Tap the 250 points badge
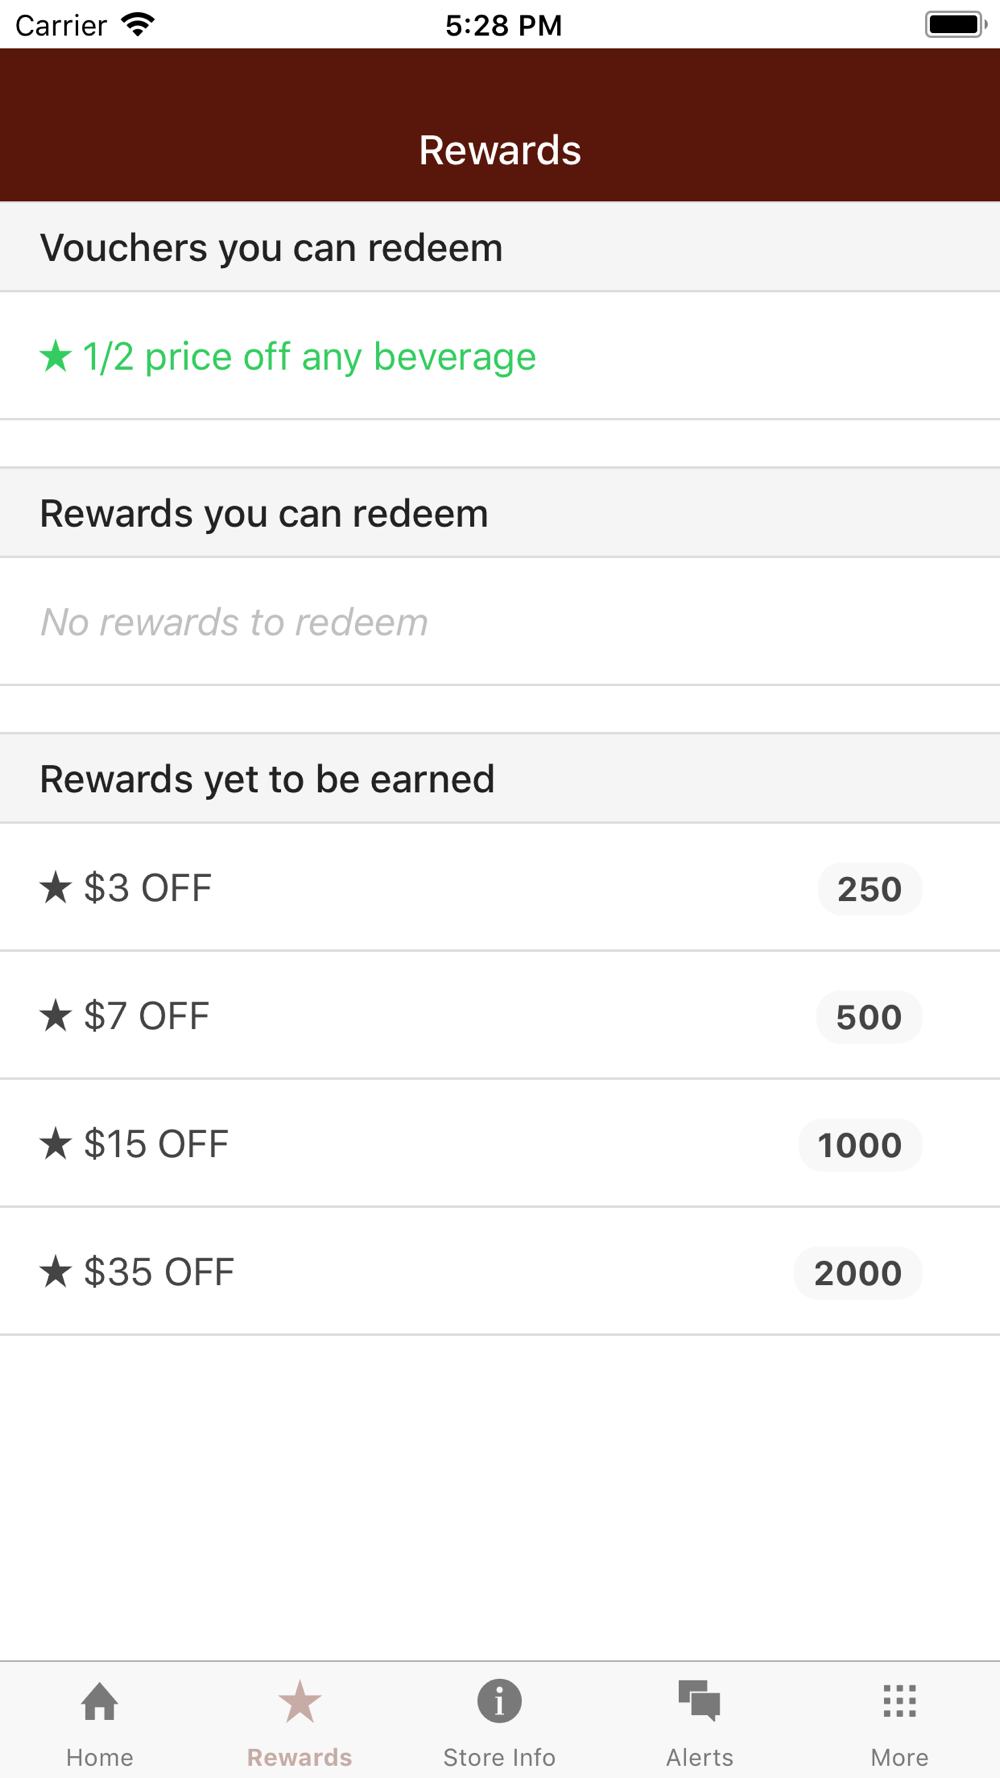 [869, 889]
